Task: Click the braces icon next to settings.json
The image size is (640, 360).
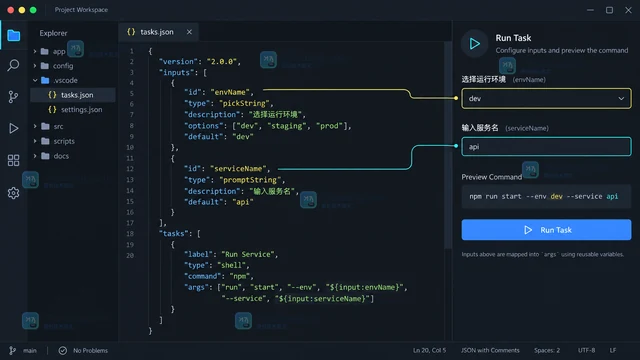Action: (x=52, y=109)
